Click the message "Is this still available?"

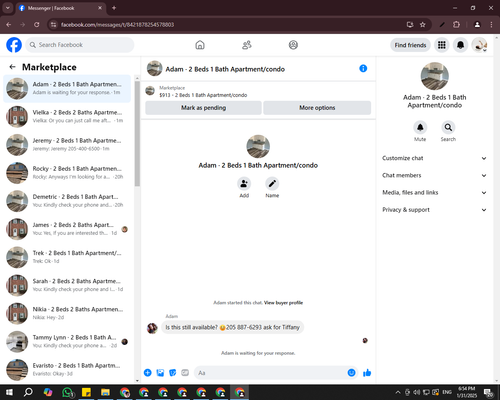(x=233, y=327)
